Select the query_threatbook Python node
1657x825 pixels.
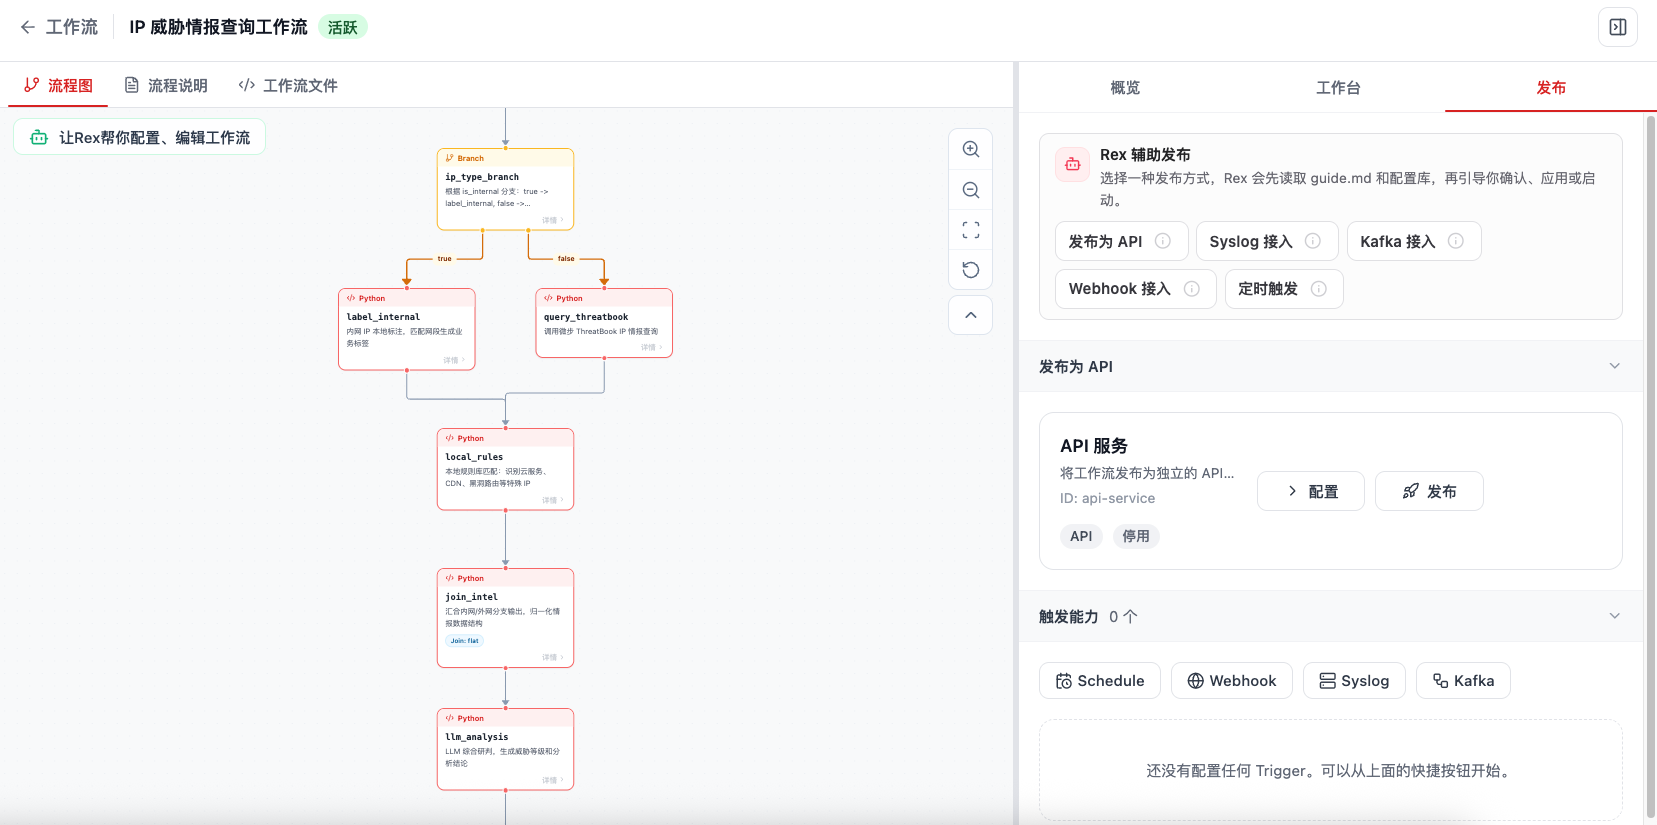(x=604, y=323)
